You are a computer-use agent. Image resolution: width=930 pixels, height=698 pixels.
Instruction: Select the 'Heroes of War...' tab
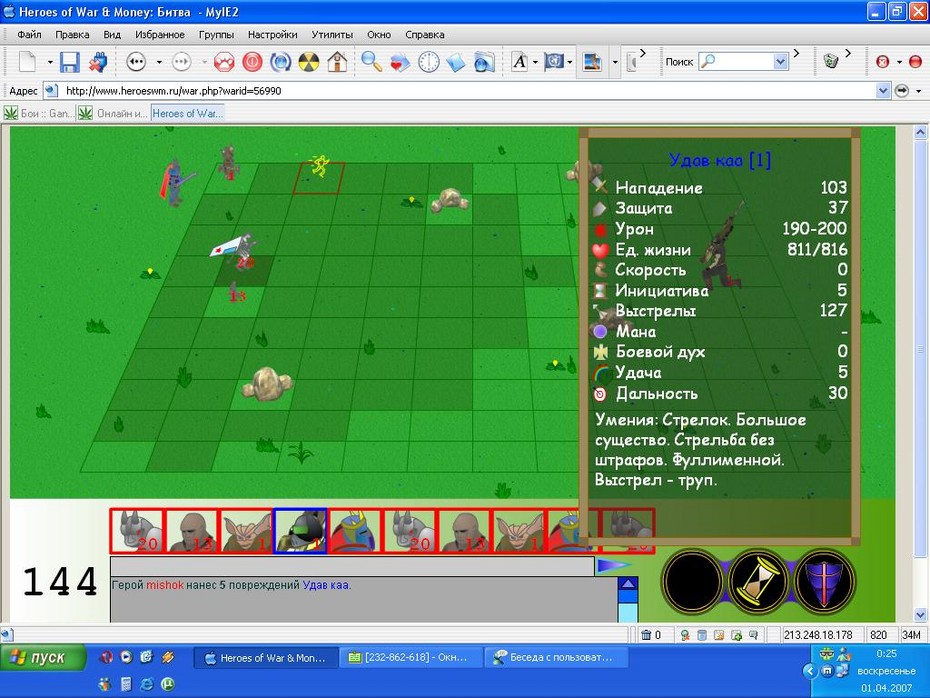187,113
